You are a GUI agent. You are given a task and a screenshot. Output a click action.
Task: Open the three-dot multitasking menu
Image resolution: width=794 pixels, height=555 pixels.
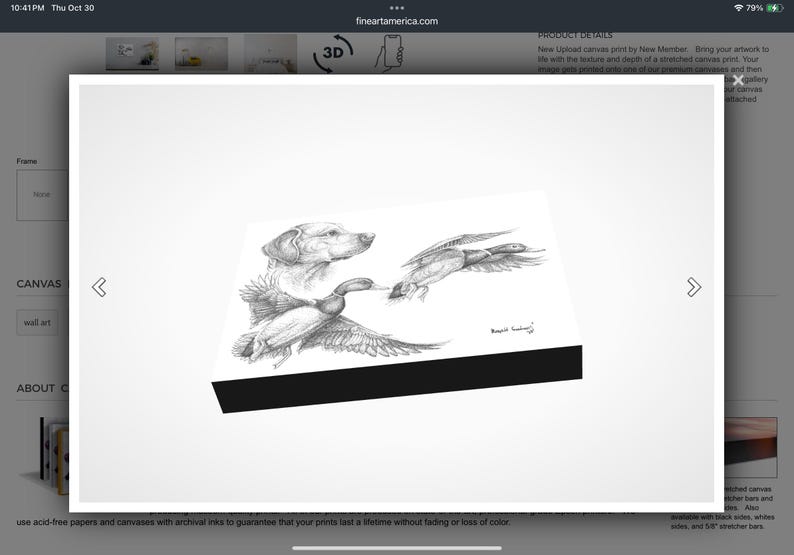point(396,8)
